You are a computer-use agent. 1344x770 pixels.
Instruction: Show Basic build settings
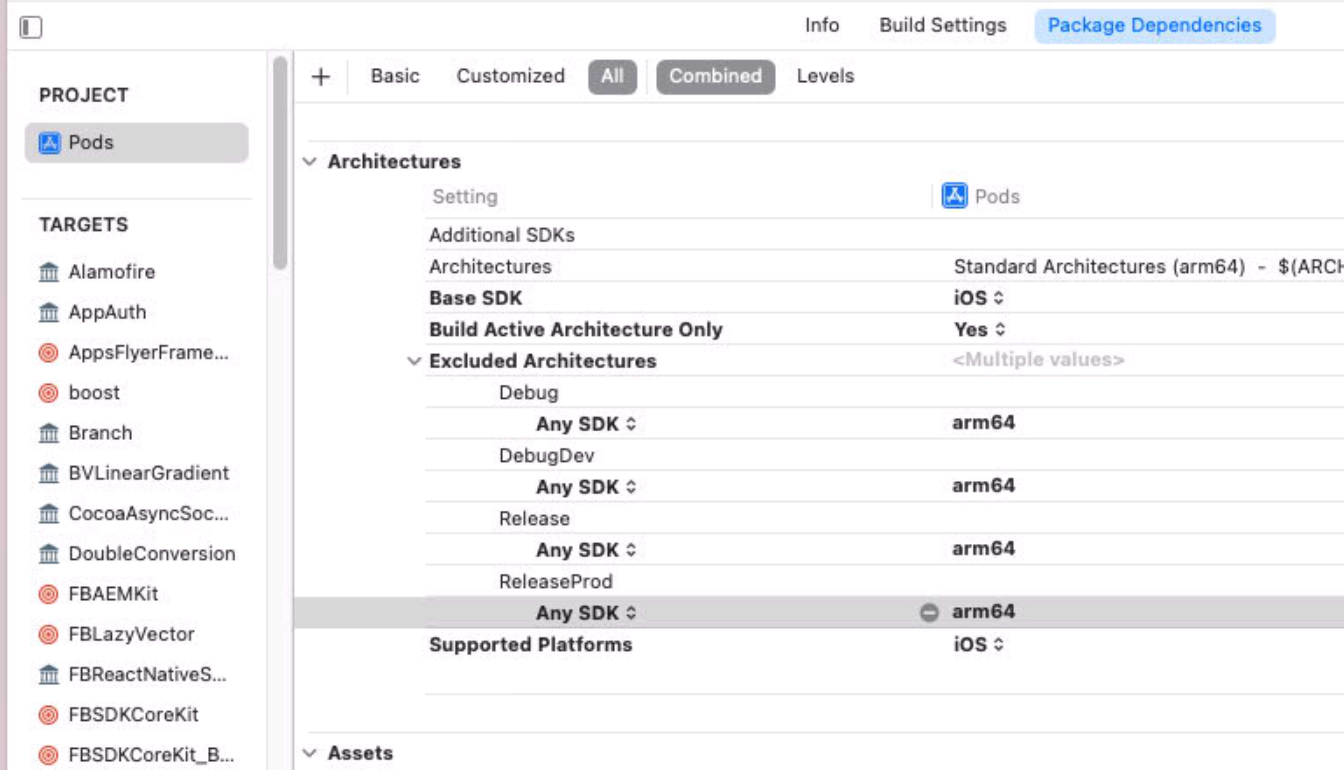point(395,77)
